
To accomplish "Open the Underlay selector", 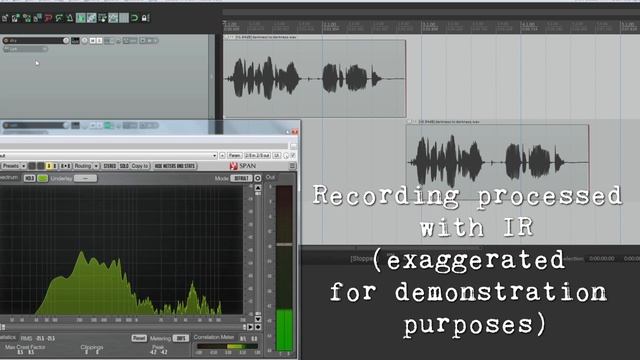I will point(85,178).
